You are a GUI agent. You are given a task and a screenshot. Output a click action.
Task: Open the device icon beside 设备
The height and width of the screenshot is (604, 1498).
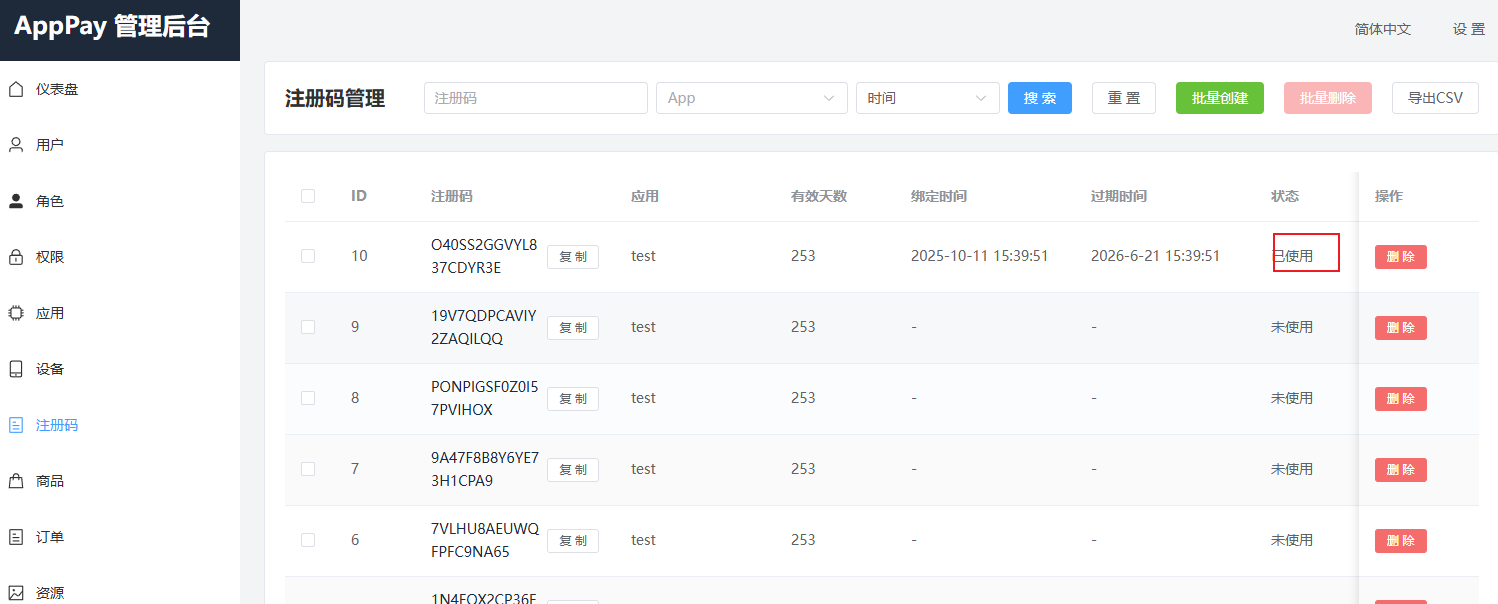click(x=16, y=369)
